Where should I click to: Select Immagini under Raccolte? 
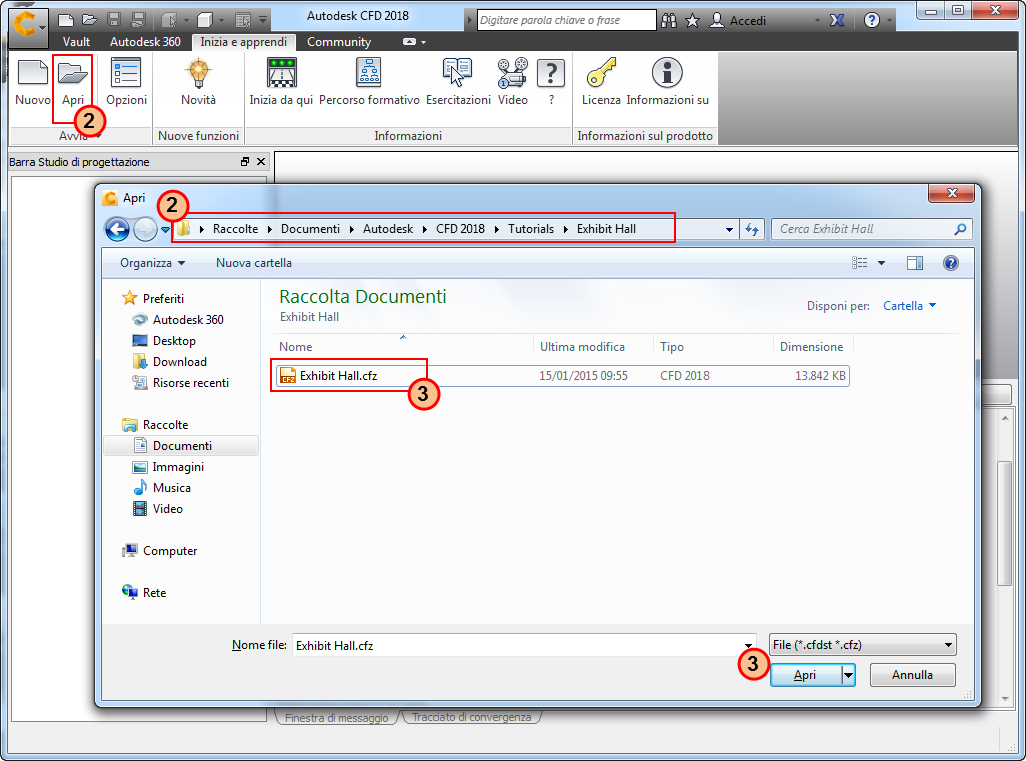[x=178, y=467]
